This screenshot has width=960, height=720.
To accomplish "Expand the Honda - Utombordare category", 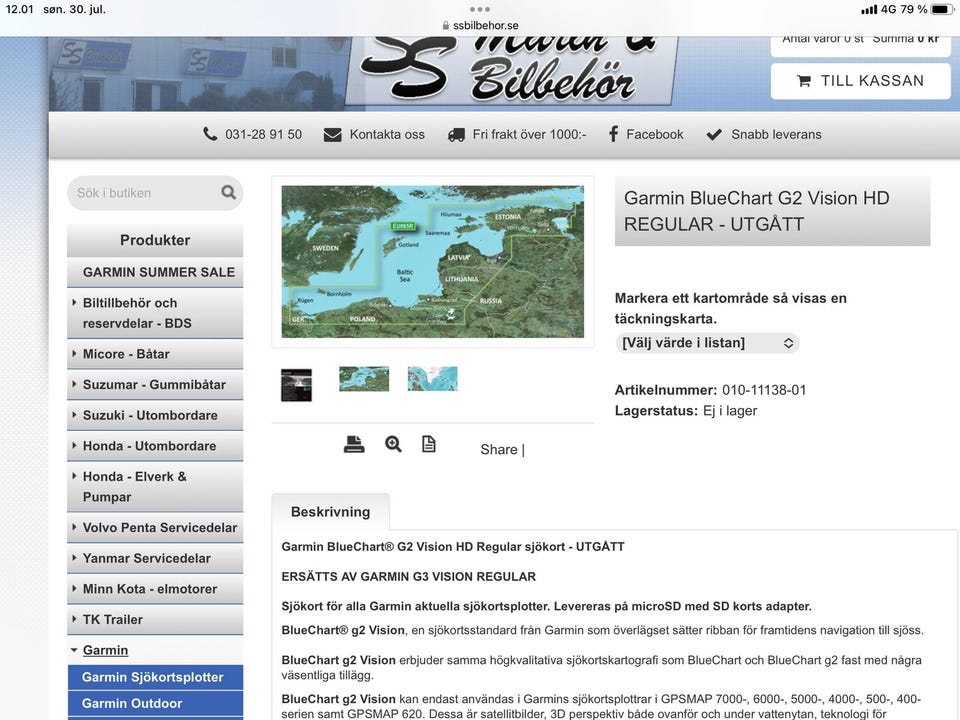I will point(155,446).
